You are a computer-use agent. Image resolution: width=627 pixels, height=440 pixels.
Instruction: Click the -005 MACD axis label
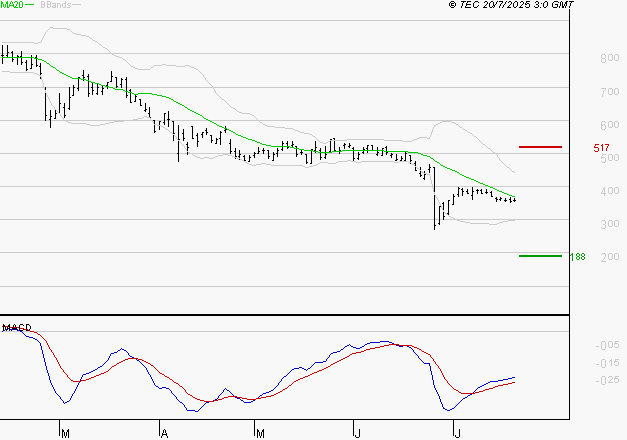pos(606,346)
